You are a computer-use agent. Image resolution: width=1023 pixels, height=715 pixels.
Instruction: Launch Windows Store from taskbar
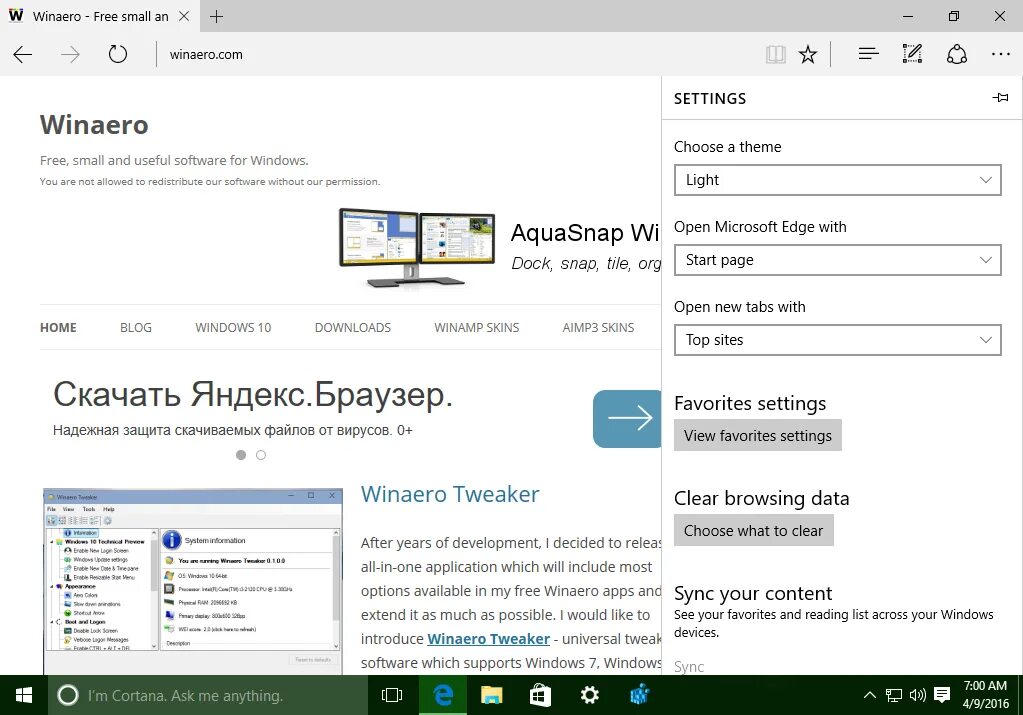point(540,695)
